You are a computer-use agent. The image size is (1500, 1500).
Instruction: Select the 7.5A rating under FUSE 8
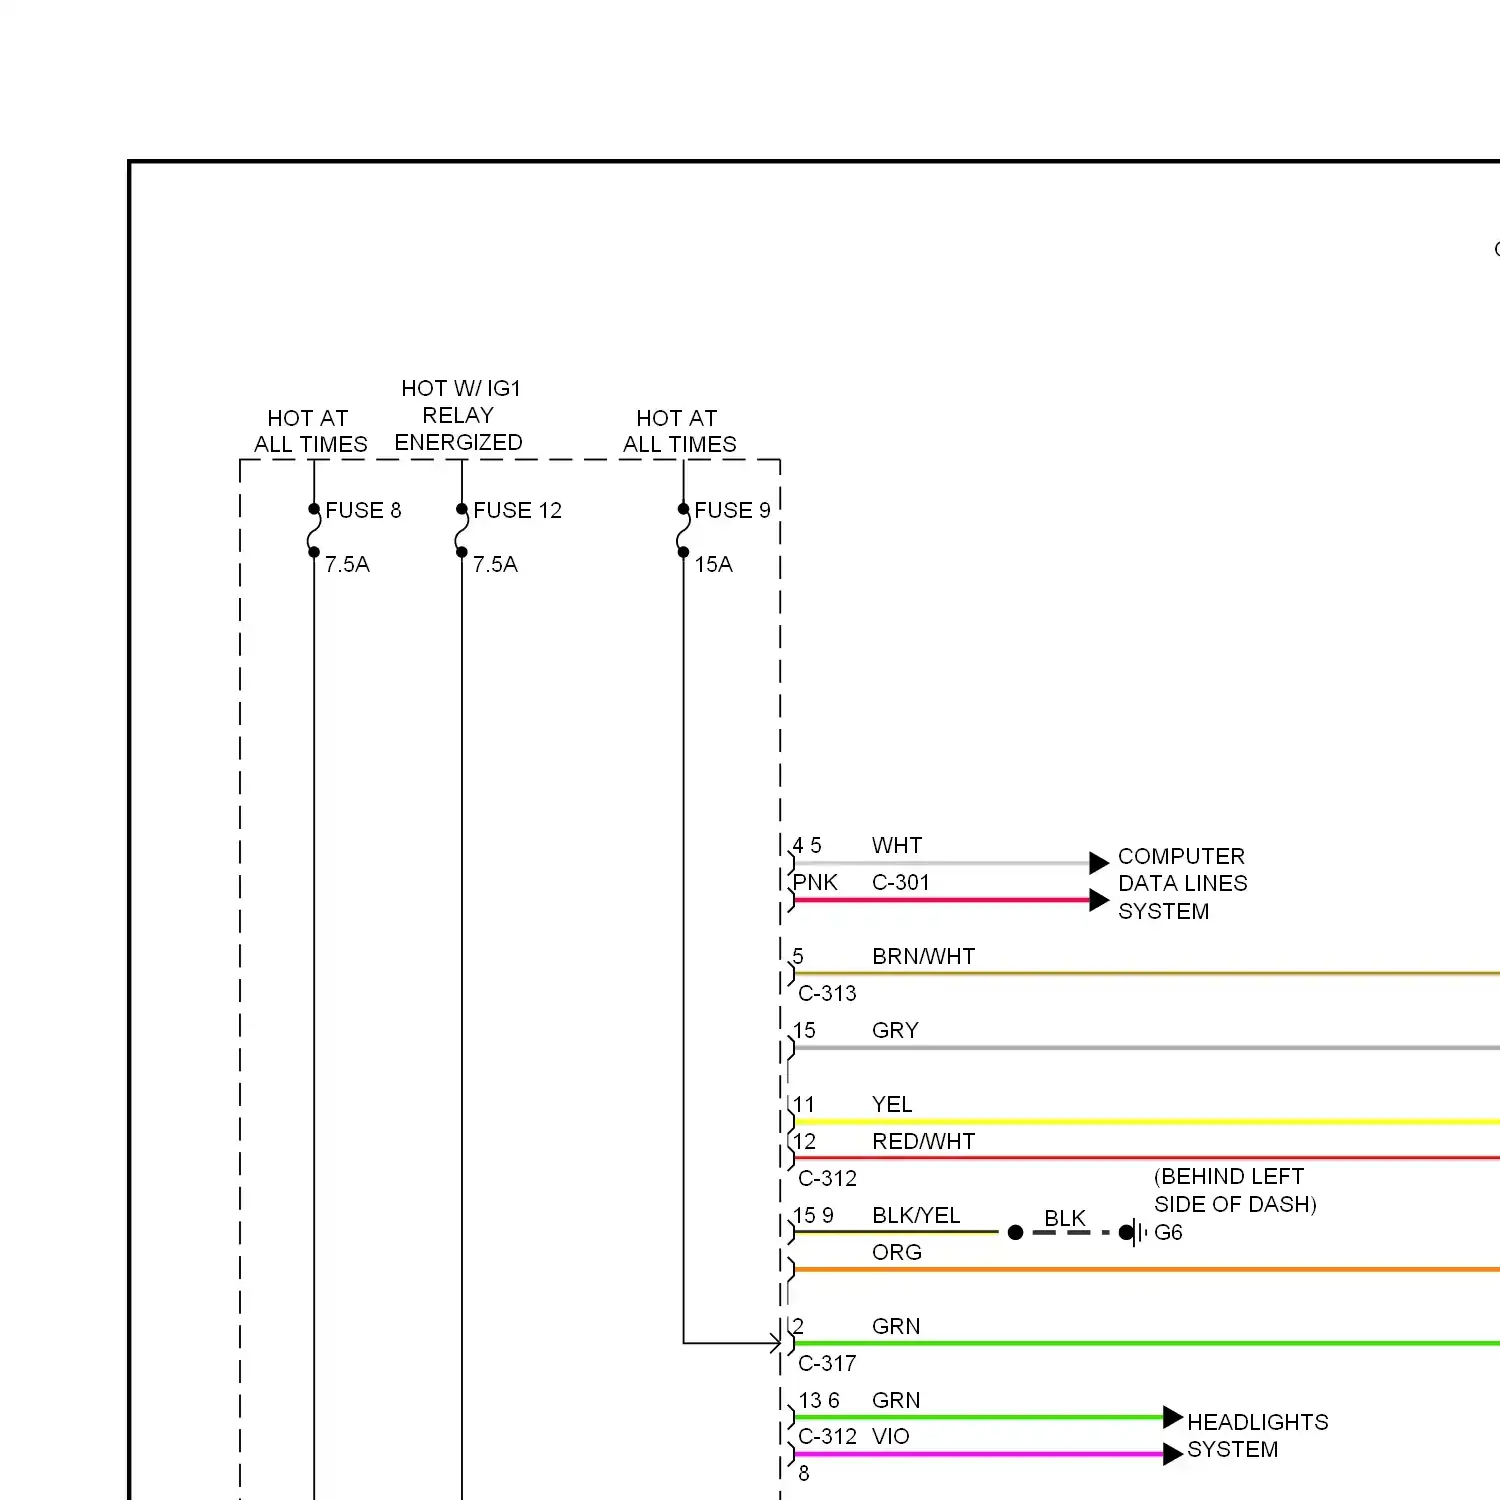click(x=347, y=564)
